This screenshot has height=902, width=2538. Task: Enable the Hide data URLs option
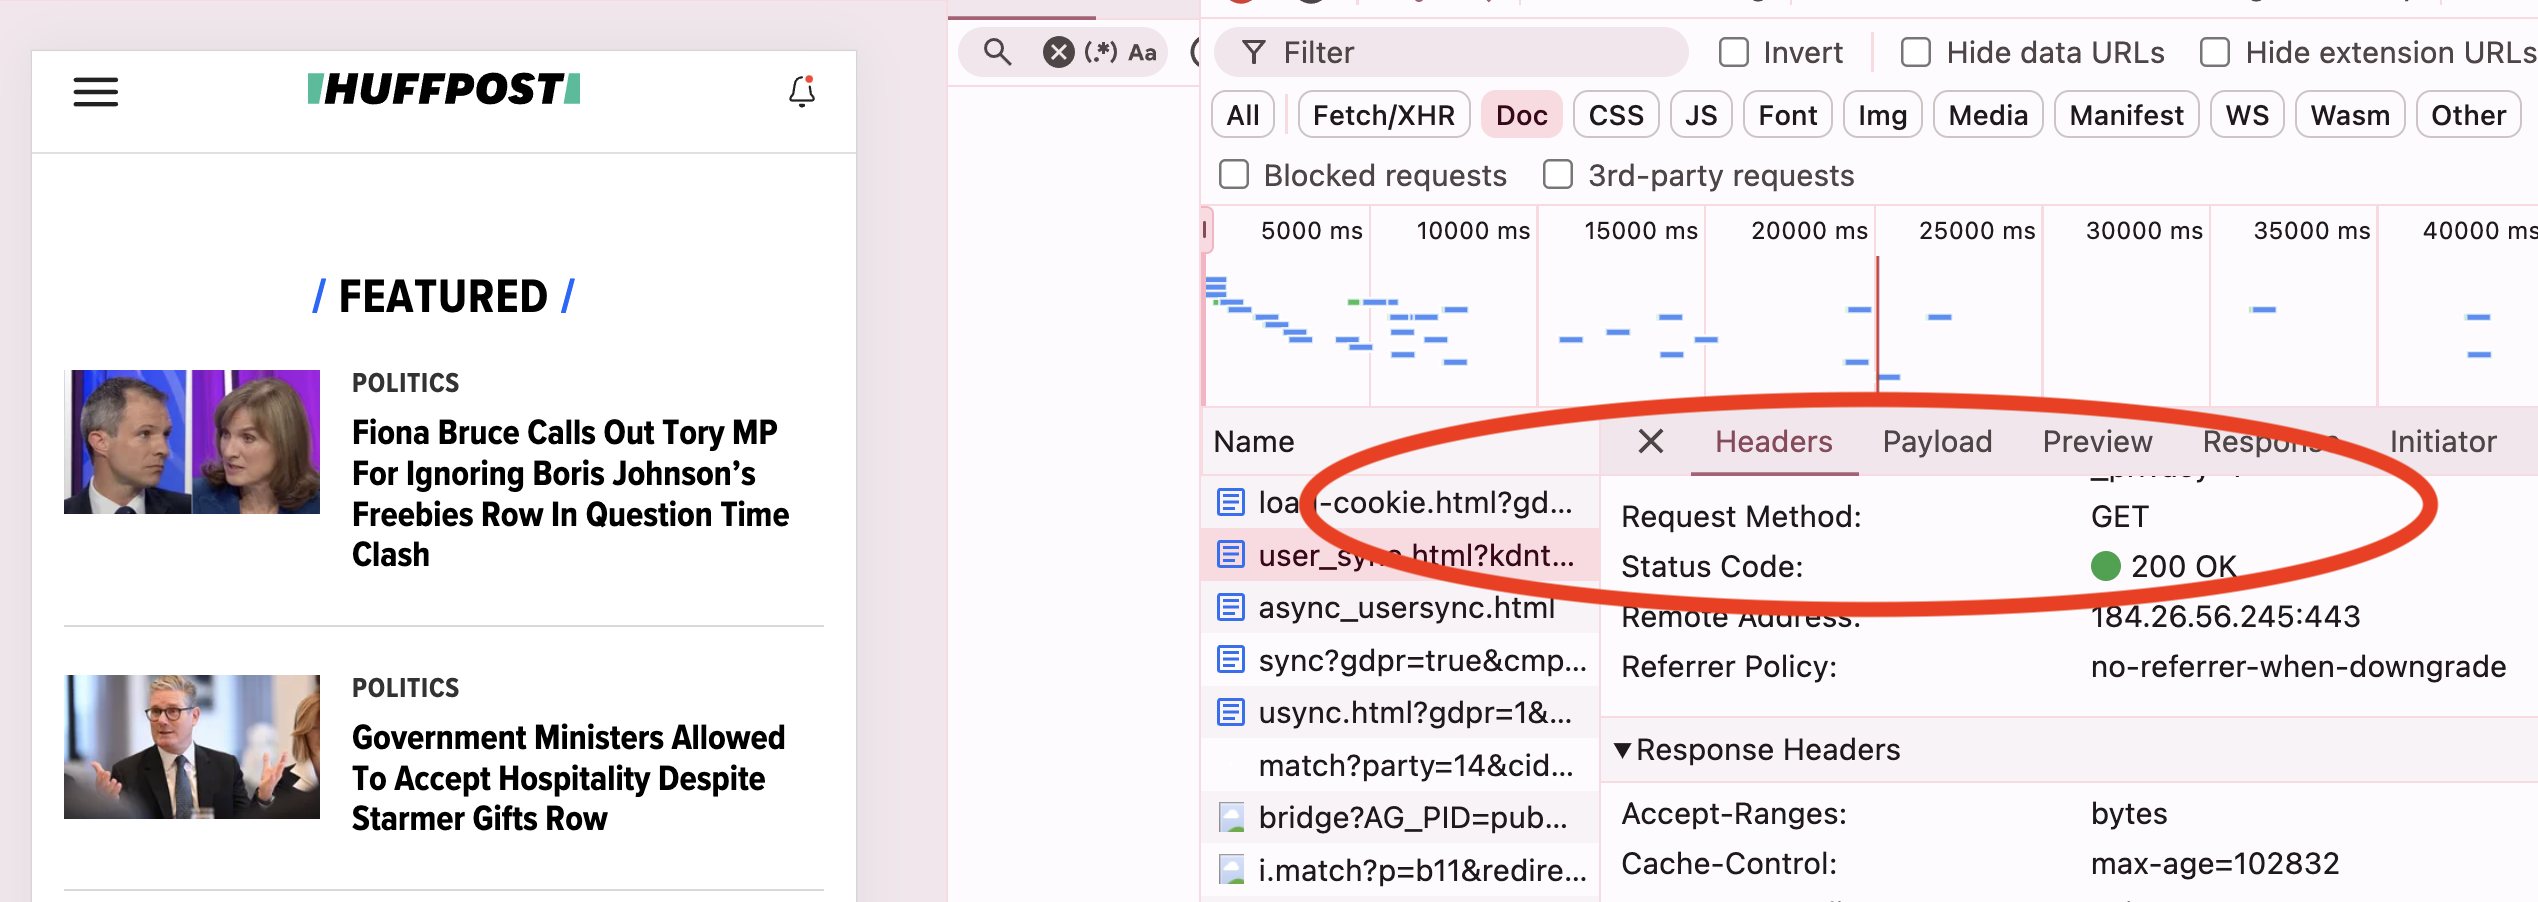click(1916, 51)
